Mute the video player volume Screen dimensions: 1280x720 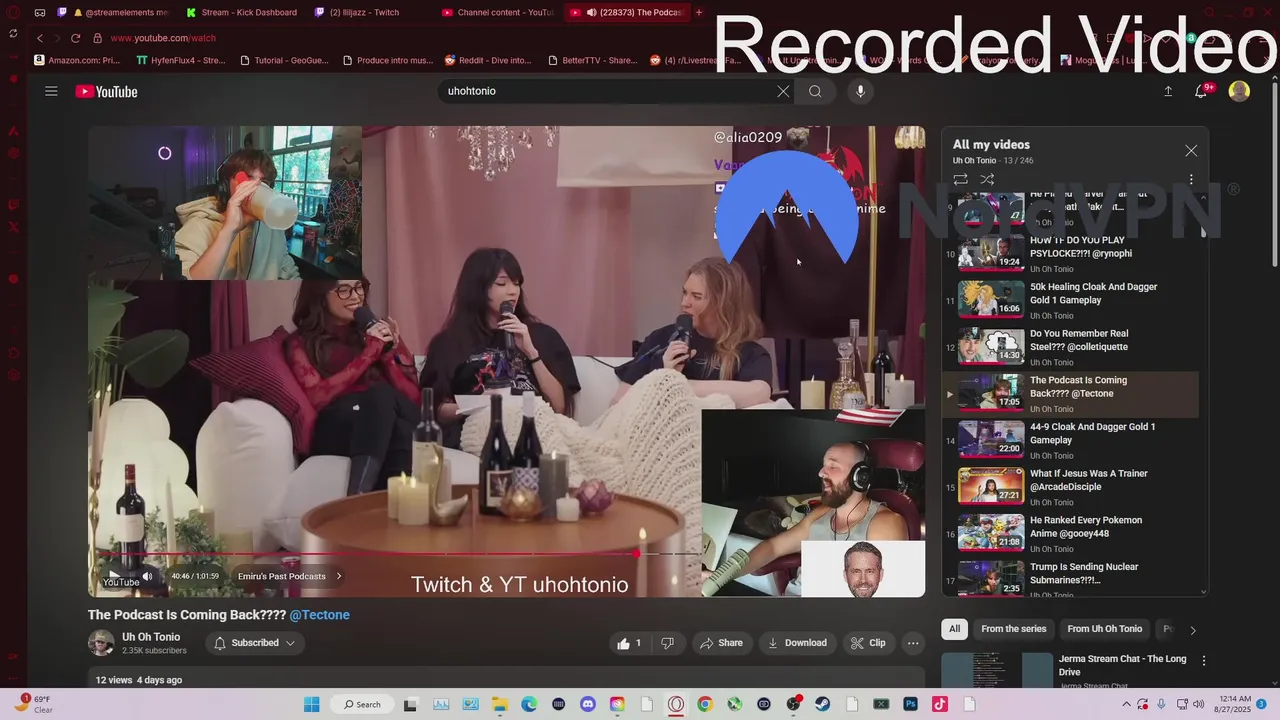click(x=148, y=576)
